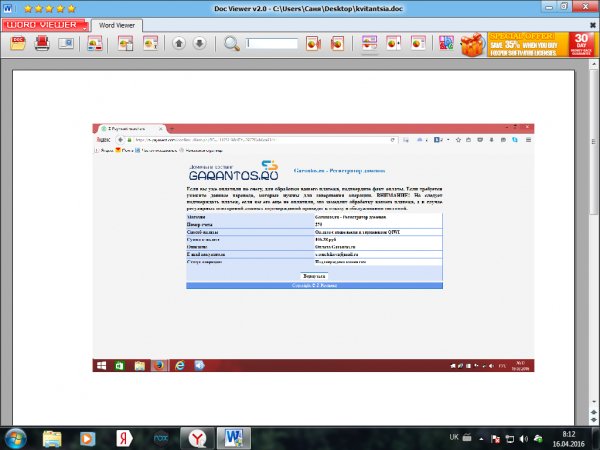The image size is (600, 450).
Task: Select the Word Viewer tab
Action: 117,25
